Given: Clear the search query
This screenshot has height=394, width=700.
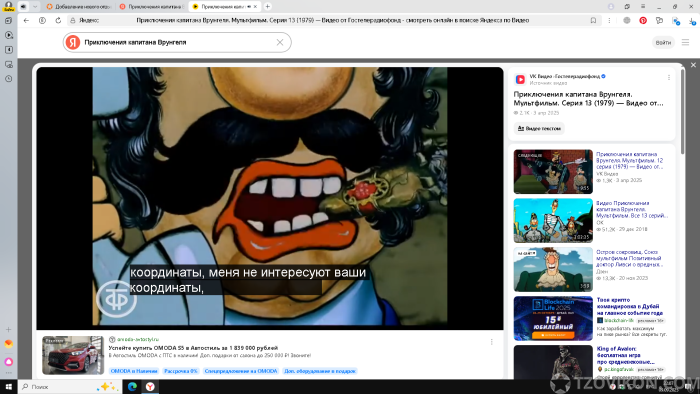Looking at the screenshot, I should 280,42.
